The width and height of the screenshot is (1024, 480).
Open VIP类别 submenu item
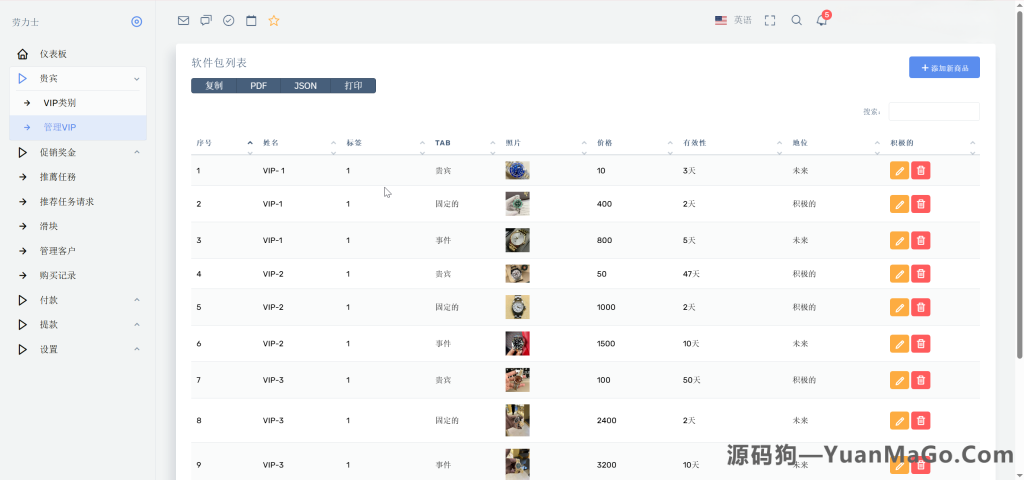(x=78, y=103)
